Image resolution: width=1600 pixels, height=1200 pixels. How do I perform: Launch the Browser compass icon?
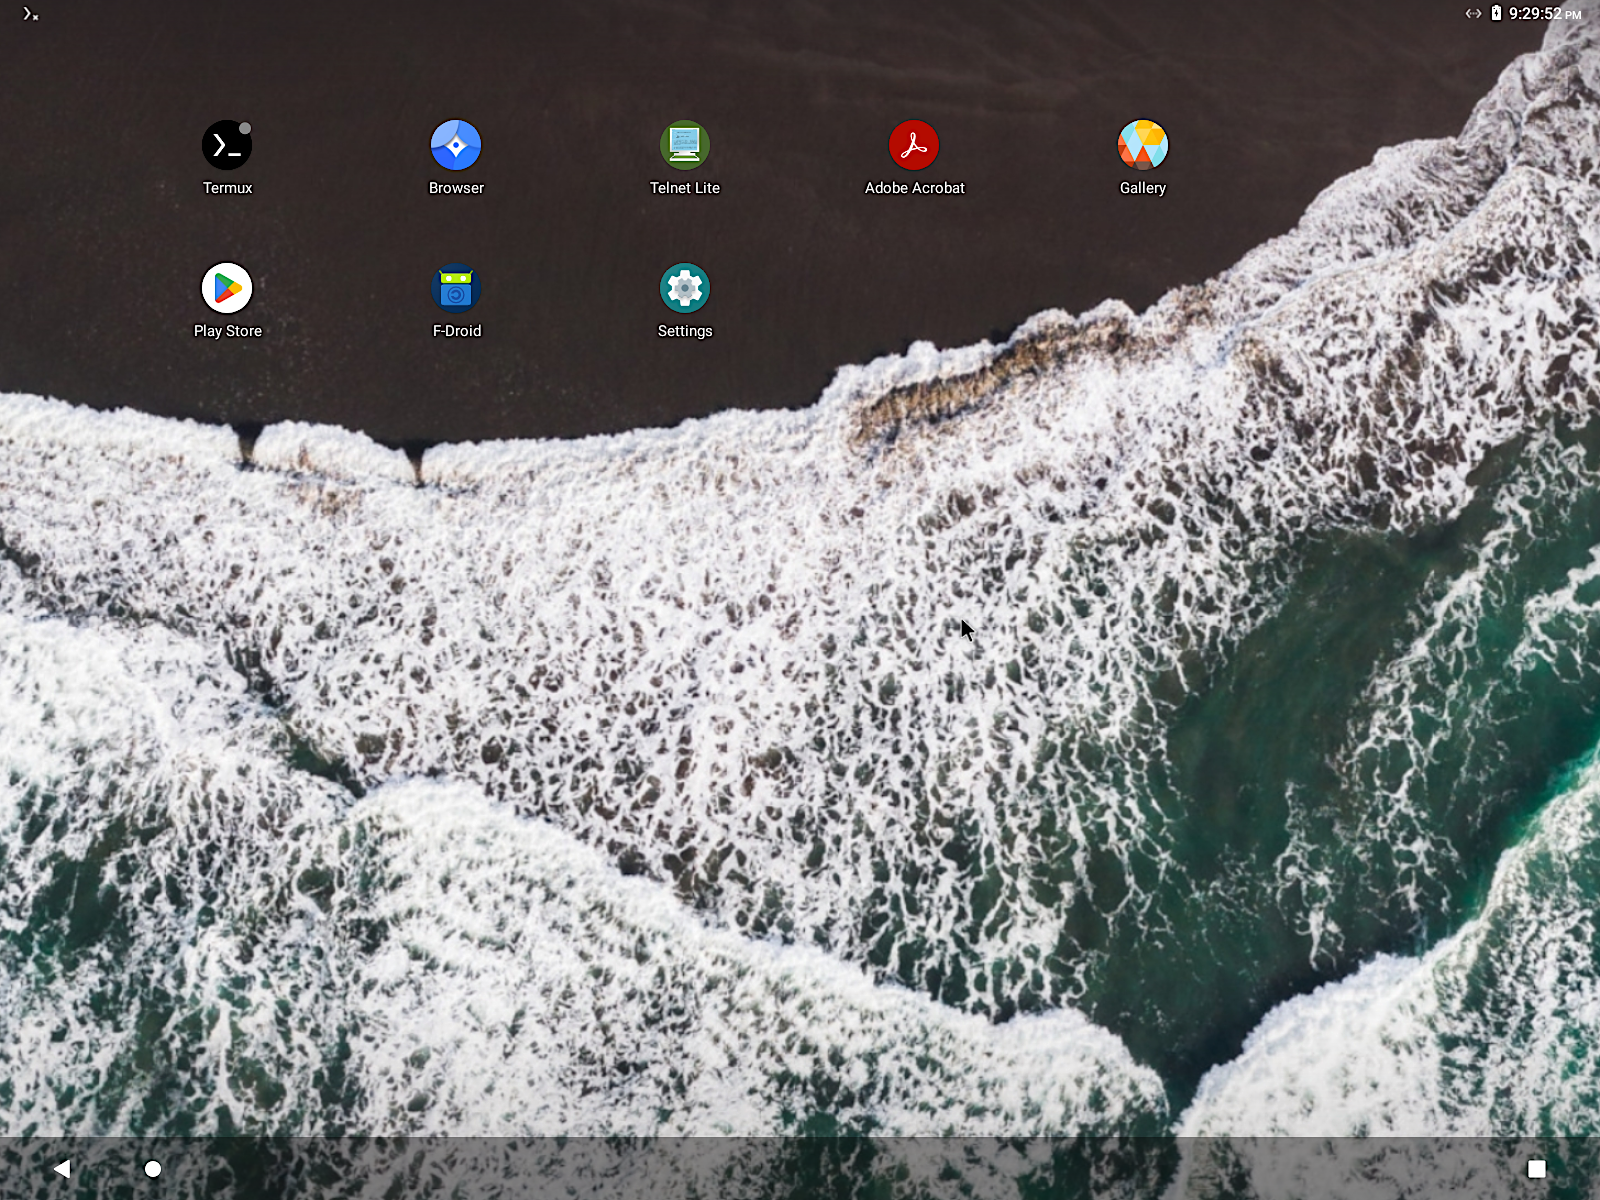point(456,146)
